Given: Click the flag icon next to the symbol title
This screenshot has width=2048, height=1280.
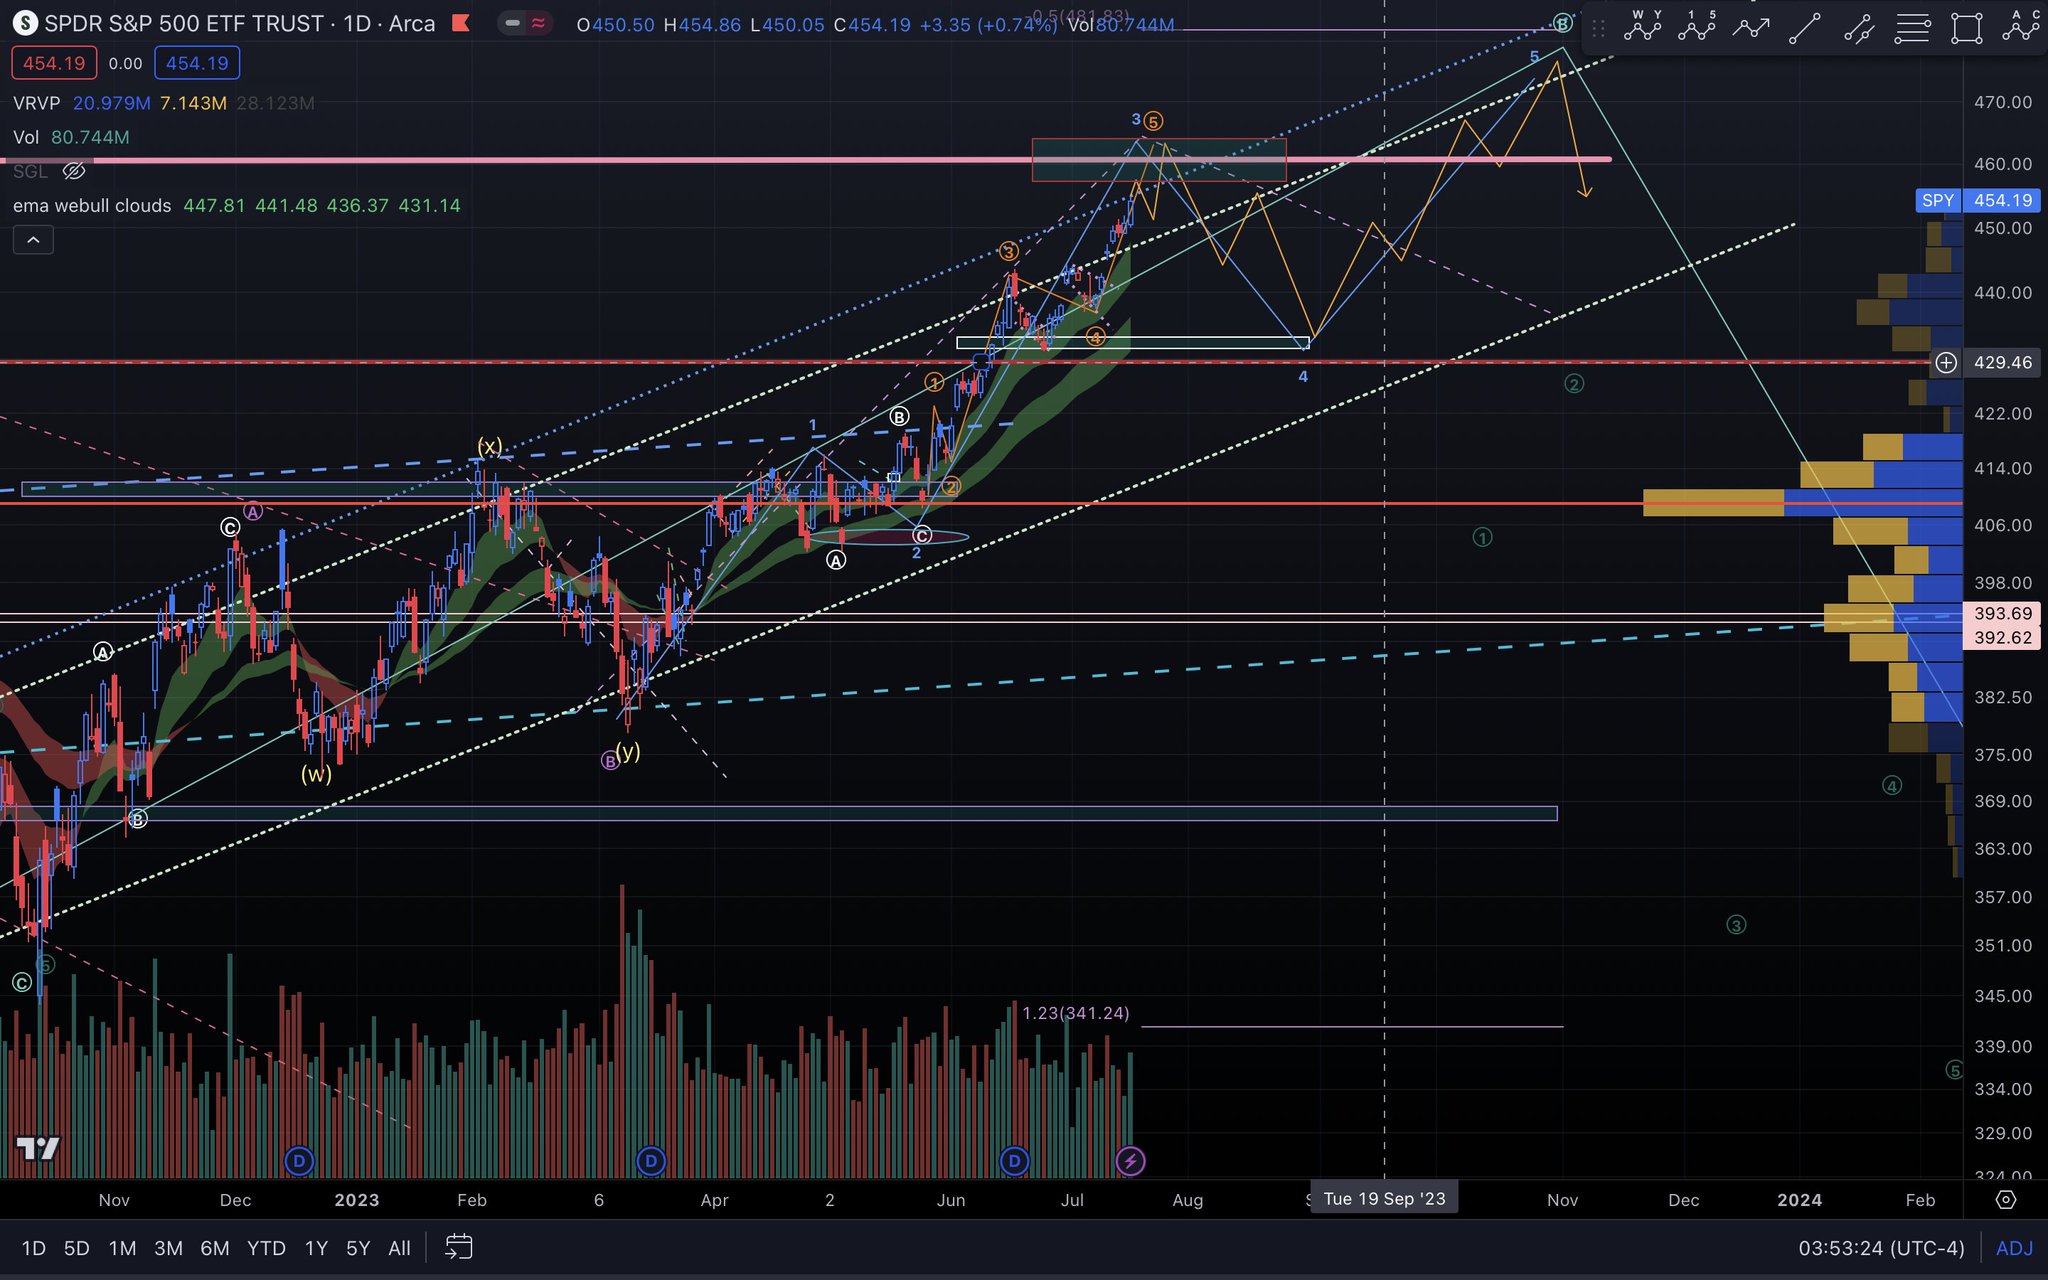Looking at the screenshot, I should [x=459, y=23].
